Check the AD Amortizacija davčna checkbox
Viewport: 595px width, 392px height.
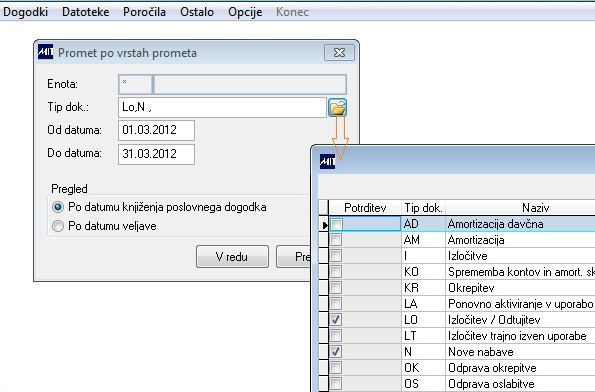pos(336,224)
